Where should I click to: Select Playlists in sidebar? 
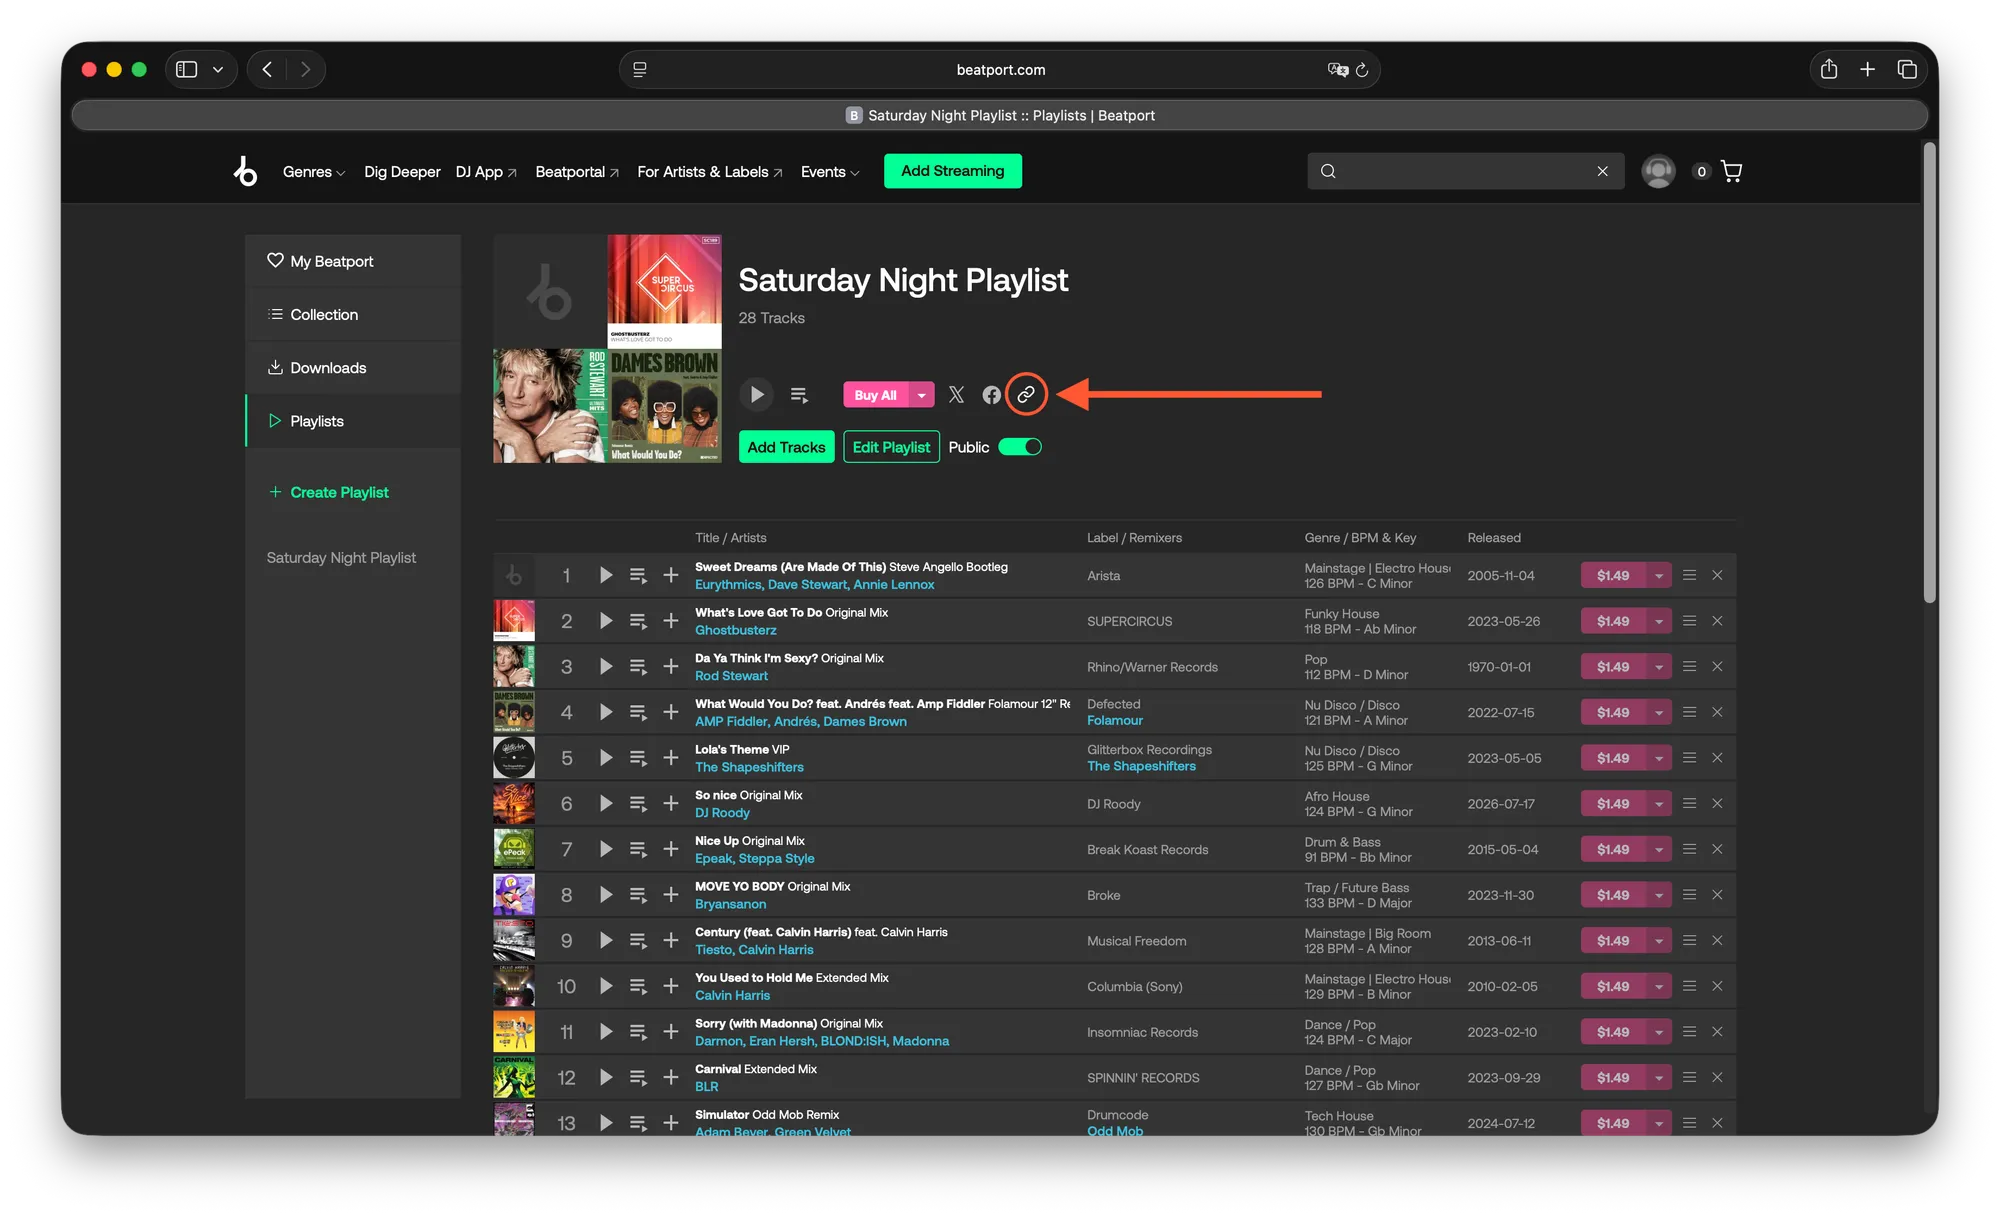[353, 421]
